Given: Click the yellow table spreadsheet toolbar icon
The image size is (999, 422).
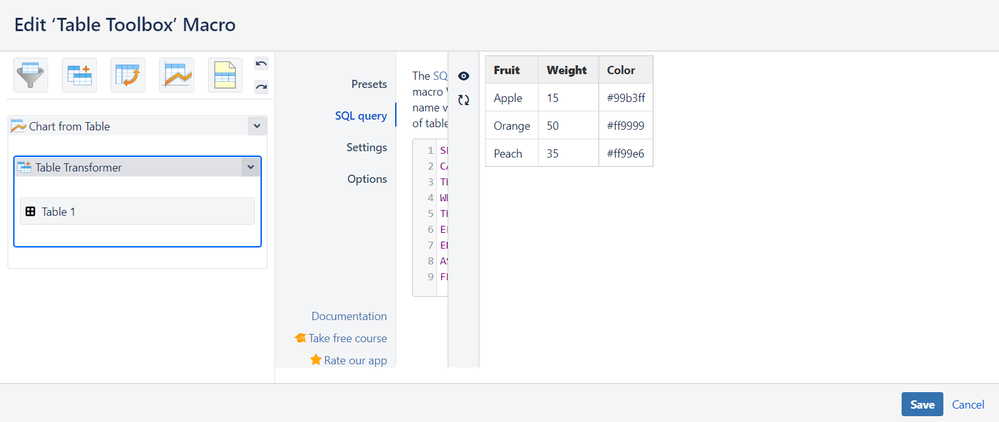Looking at the screenshot, I should (226, 76).
